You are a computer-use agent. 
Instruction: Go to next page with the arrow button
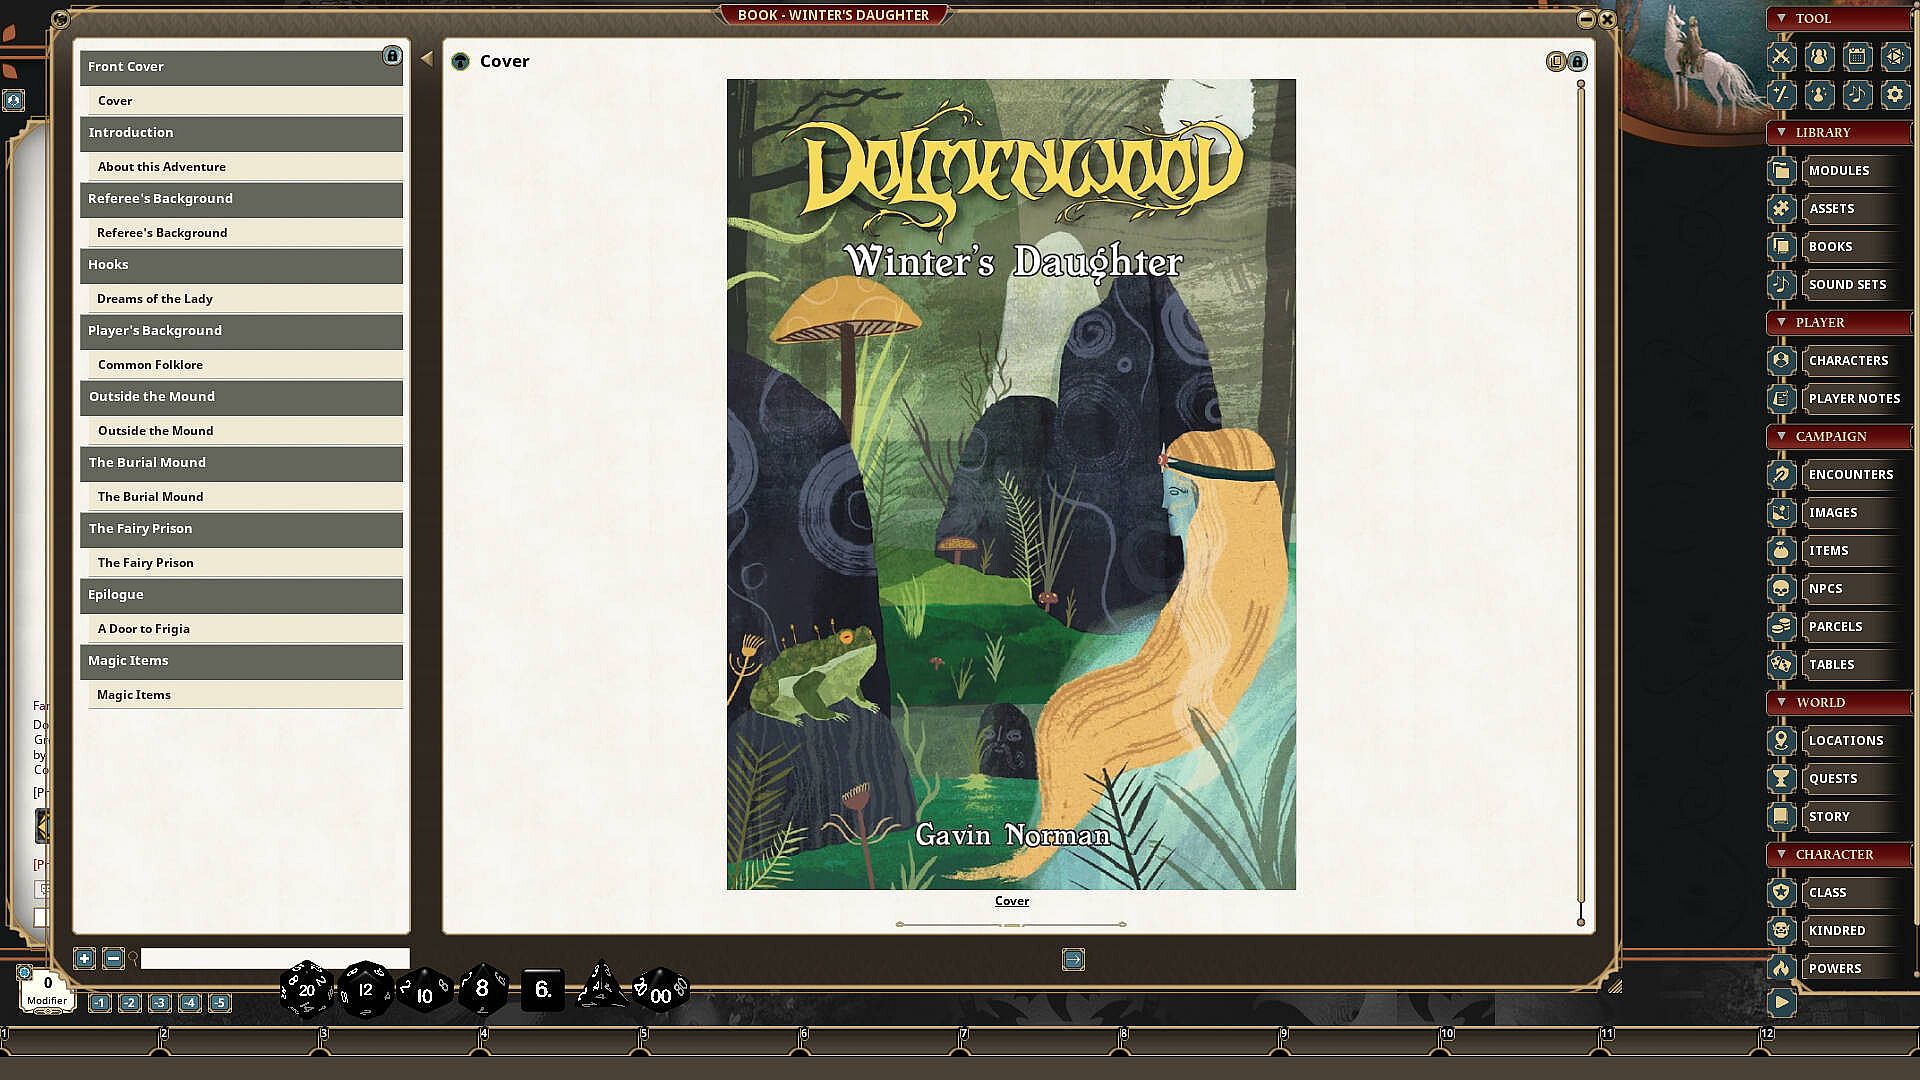pyautogui.click(x=1073, y=960)
